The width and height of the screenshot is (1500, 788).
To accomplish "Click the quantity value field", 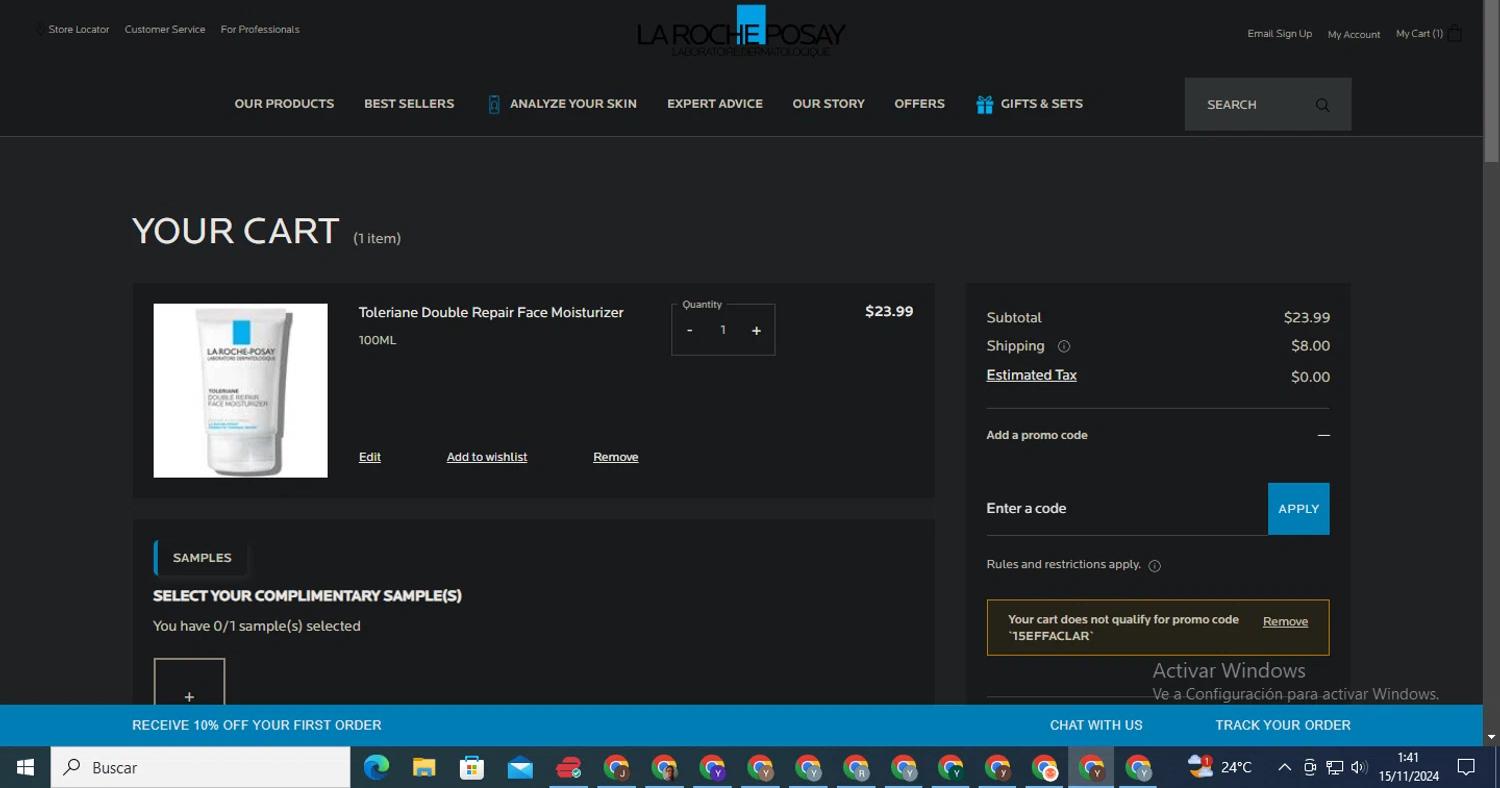I will coord(723,330).
